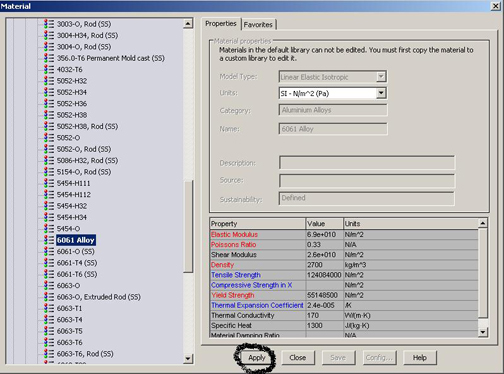Screen dimensions: 504x374
Task: Open the Units dropdown showing SI - N/m^2 (Pa)
Action: 333,93
